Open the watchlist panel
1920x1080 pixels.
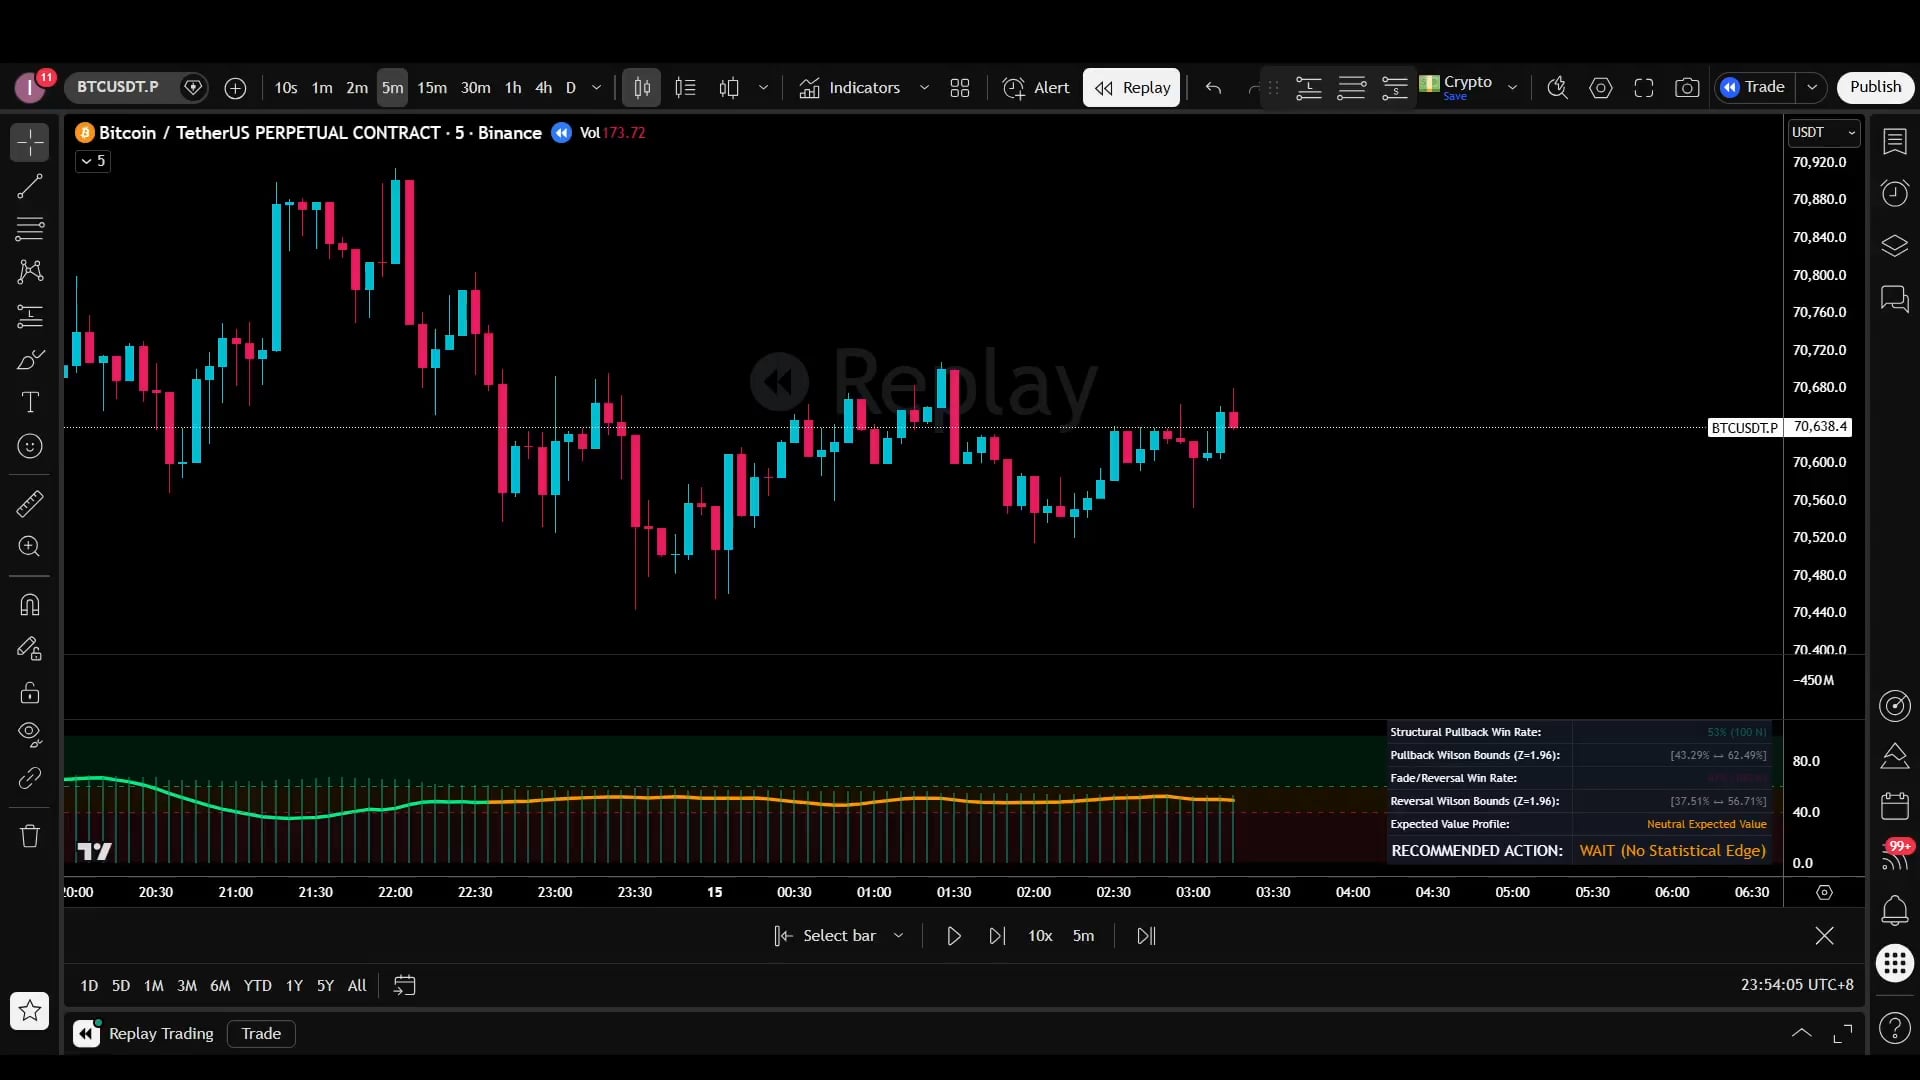1895,142
